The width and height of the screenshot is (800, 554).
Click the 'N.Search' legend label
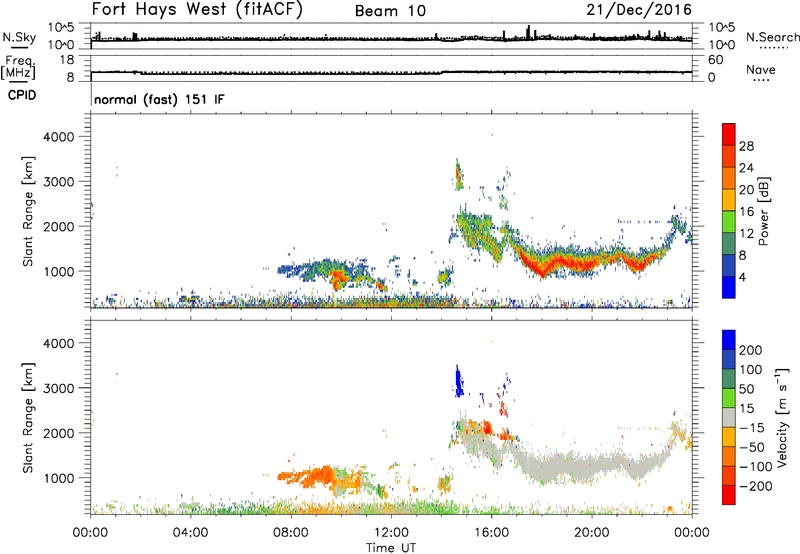coord(772,37)
